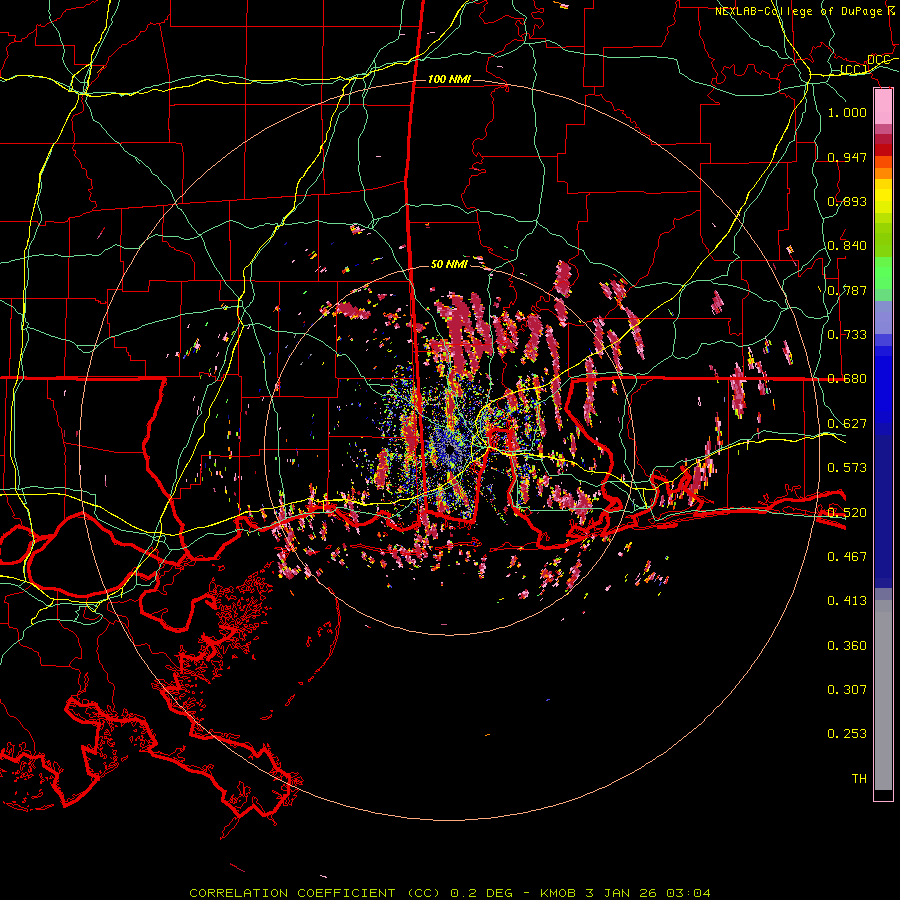Viewport: 900px width, 900px height.
Task: Click the 0.573 scale value
Action: [x=847, y=468]
